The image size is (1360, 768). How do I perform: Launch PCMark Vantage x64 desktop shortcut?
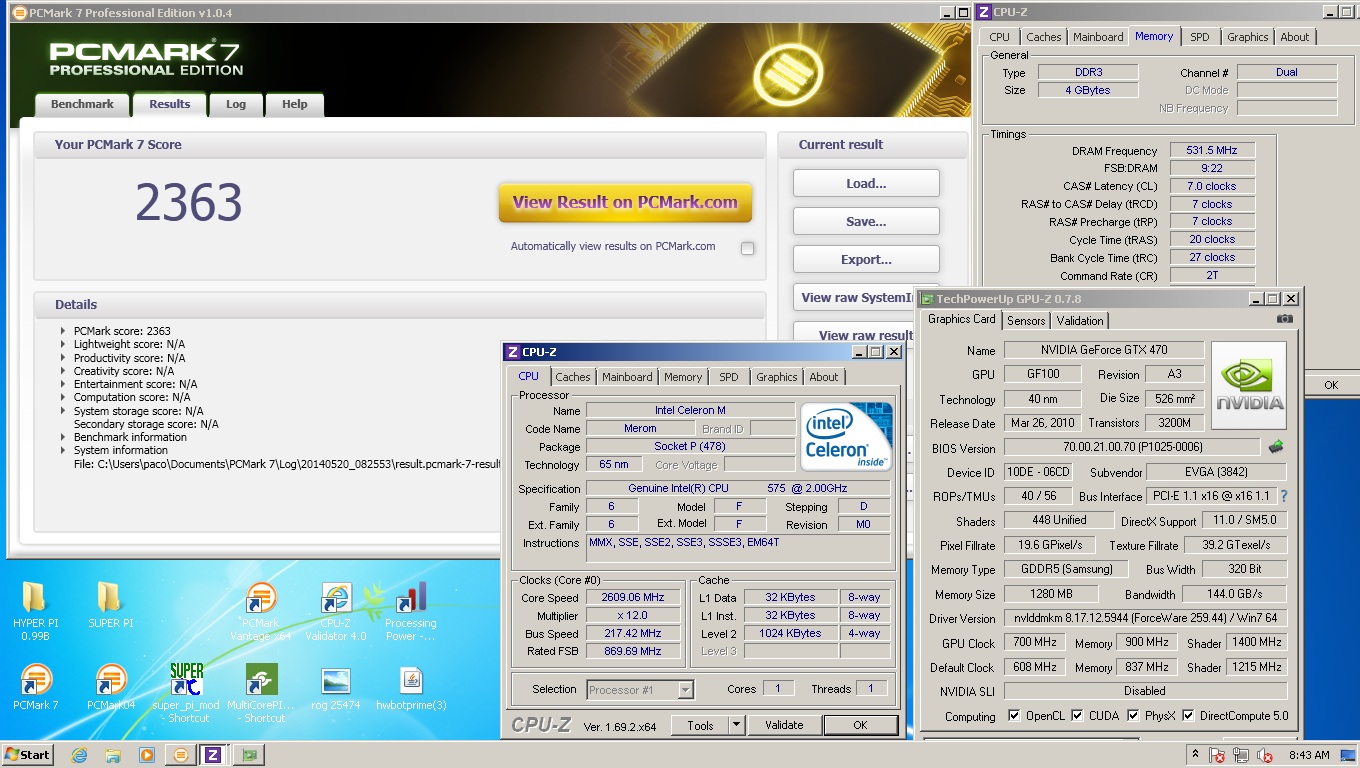pyautogui.click(x=261, y=610)
